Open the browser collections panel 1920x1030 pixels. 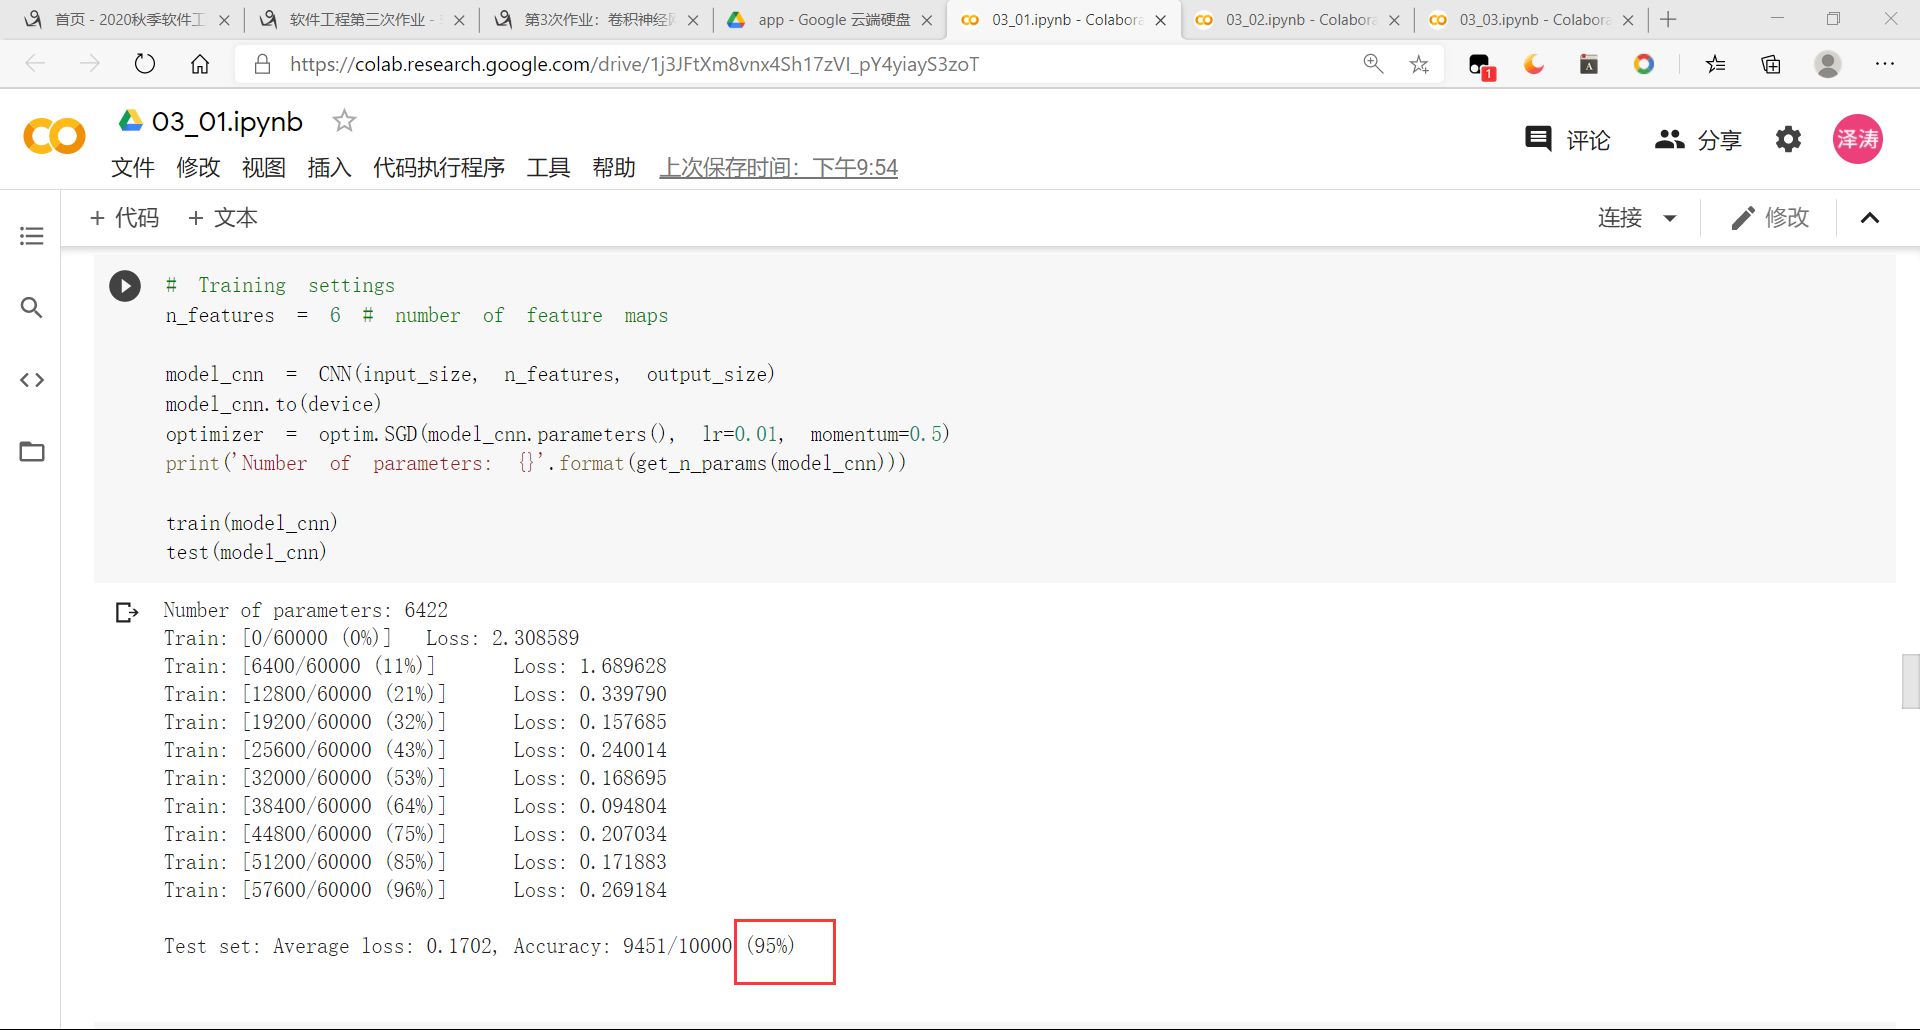(x=1771, y=64)
